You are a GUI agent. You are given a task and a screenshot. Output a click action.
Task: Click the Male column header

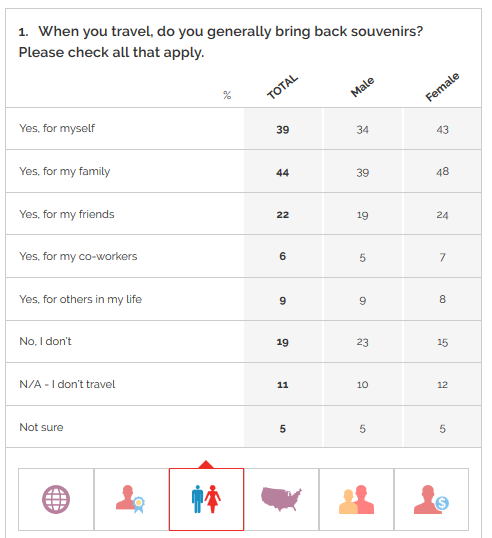(x=362, y=87)
